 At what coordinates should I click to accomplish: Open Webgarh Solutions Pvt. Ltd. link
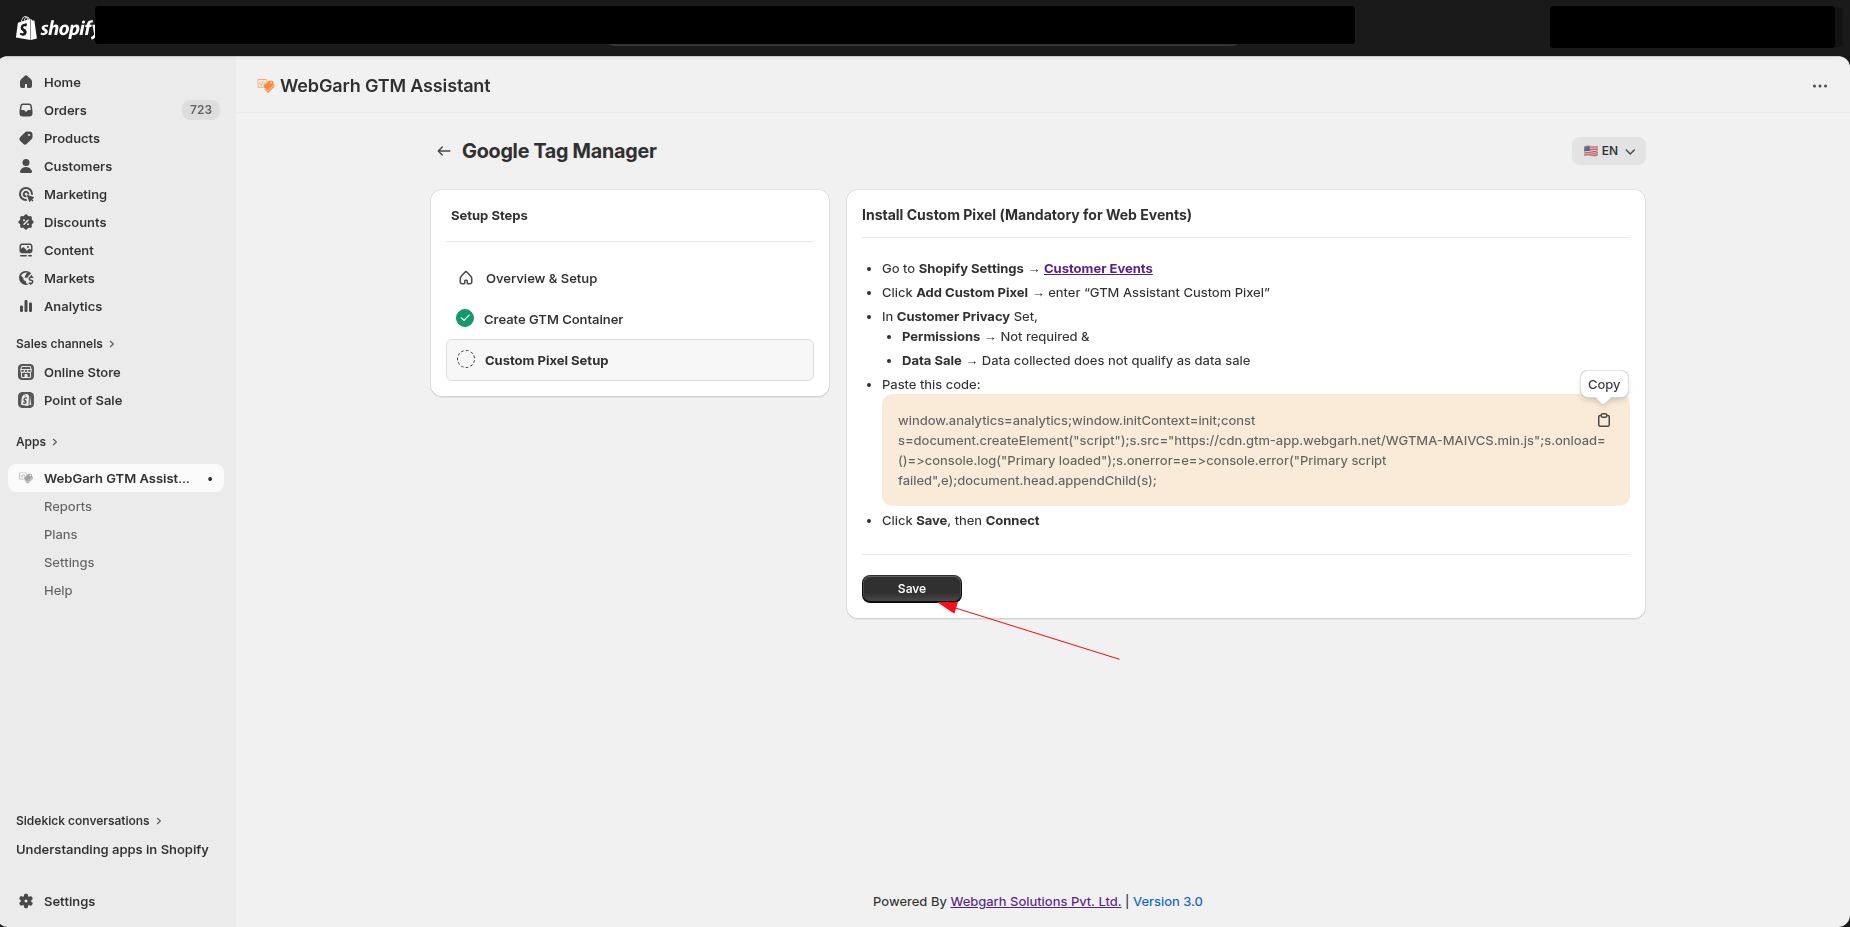tap(1036, 901)
